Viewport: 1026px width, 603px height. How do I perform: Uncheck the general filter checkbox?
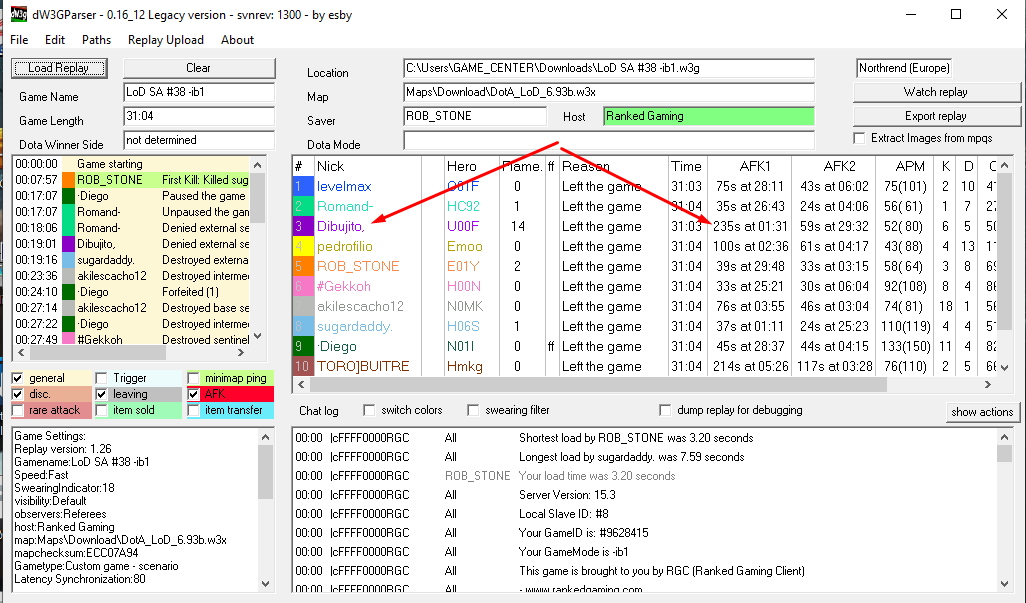tap(18, 378)
